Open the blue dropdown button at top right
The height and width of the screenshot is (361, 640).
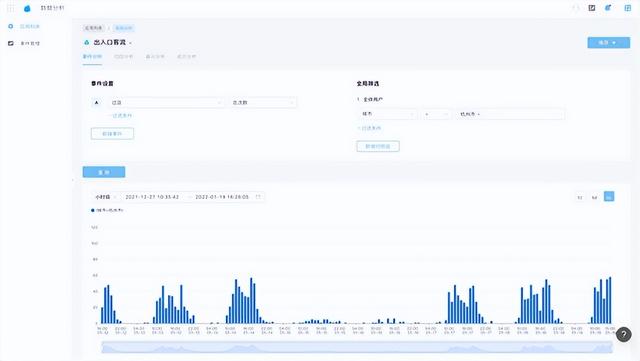click(608, 42)
